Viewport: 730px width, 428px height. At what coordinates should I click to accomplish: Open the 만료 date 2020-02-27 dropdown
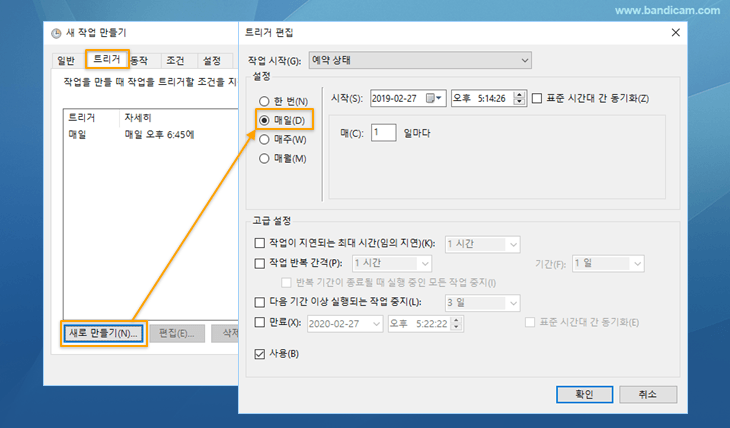point(345,324)
